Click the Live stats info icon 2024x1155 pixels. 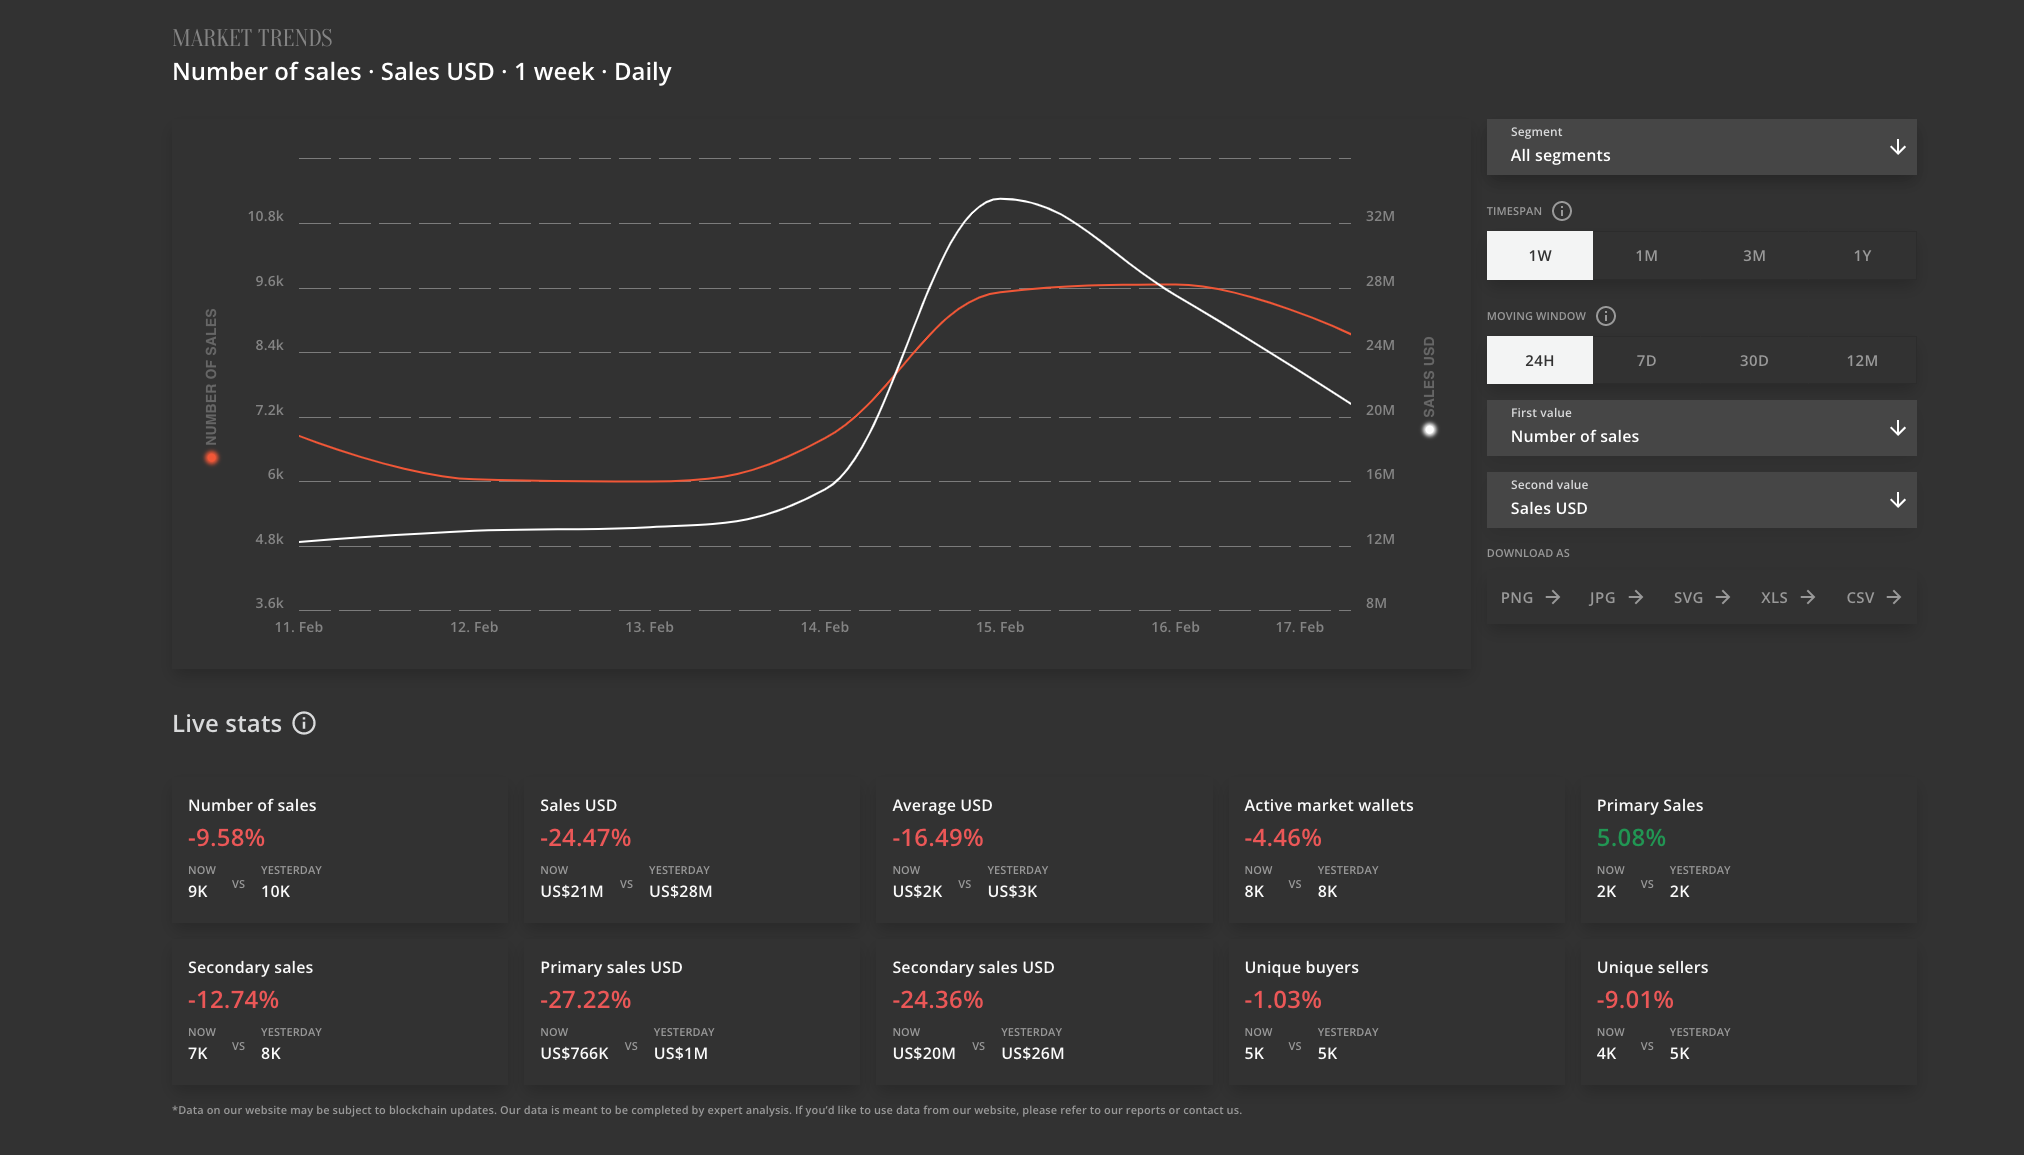304,723
